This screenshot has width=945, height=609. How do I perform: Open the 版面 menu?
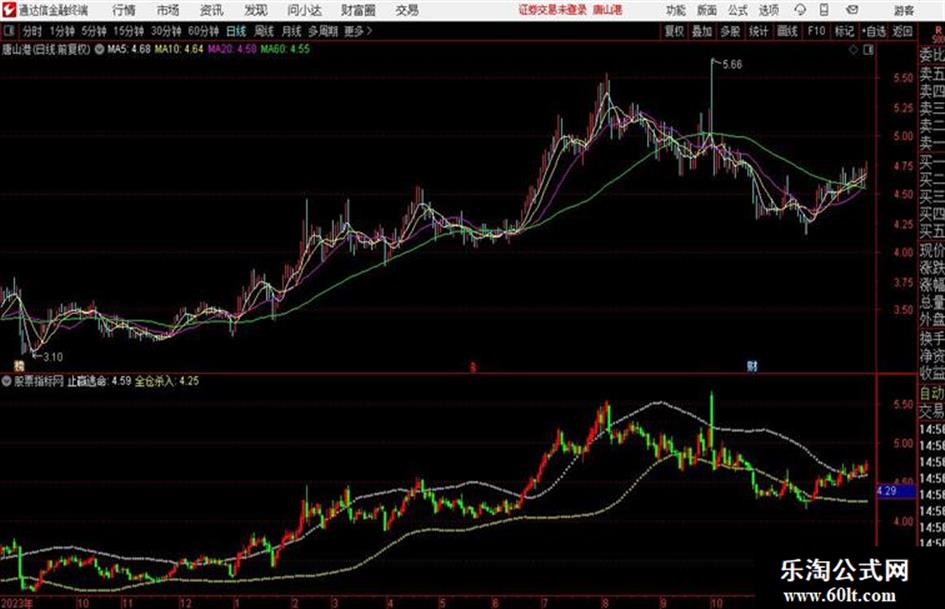[706, 10]
